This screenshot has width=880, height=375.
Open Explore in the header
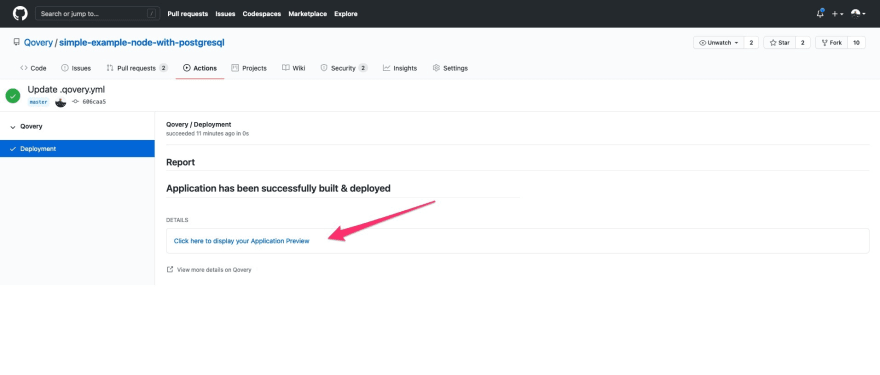346,14
